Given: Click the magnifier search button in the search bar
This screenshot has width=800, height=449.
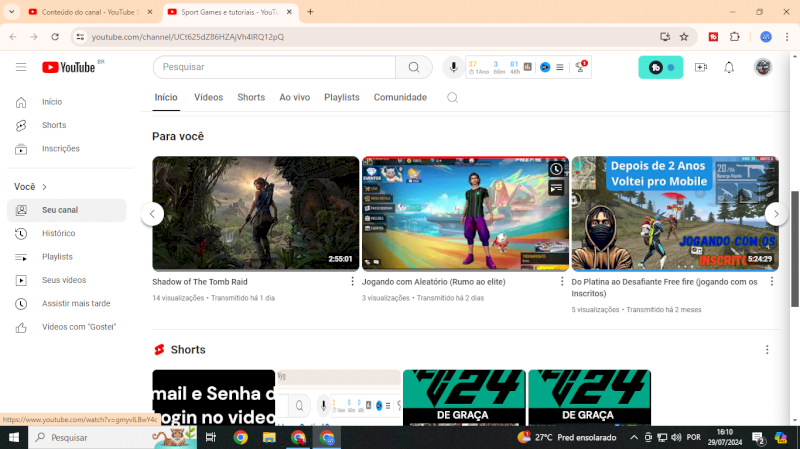Looking at the screenshot, I should [413, 67].
